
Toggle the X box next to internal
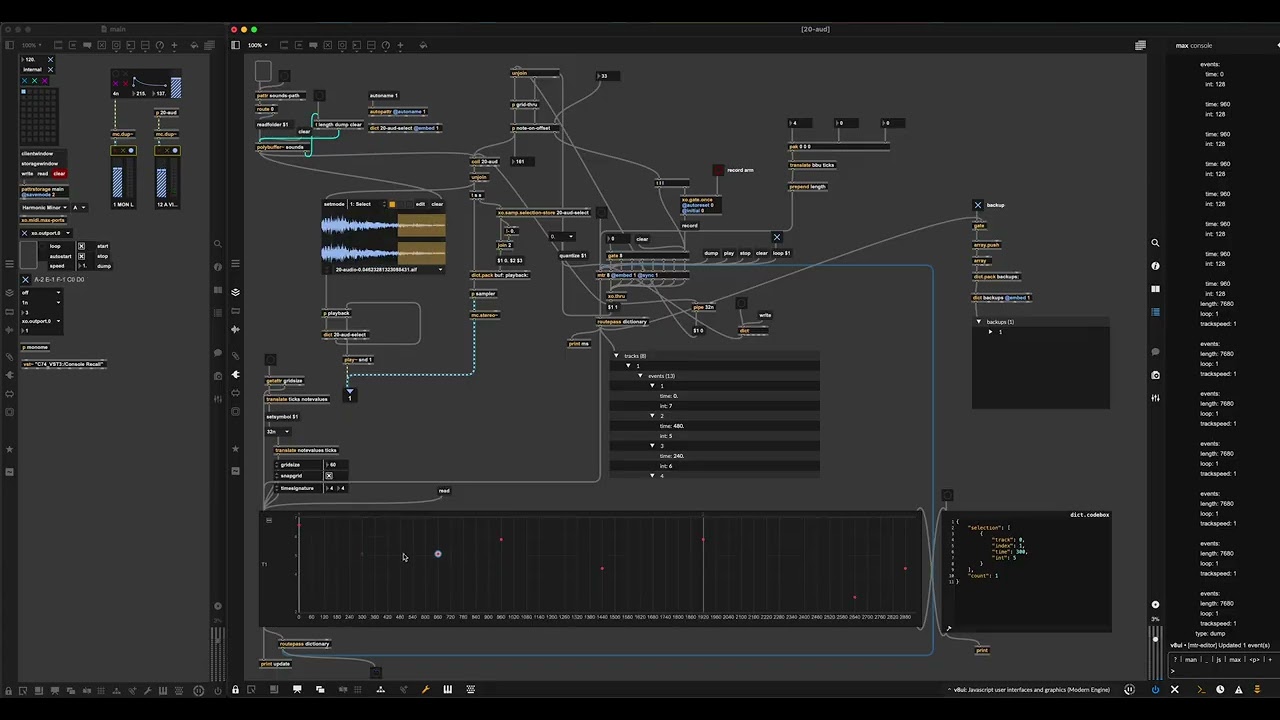[50, 70]
